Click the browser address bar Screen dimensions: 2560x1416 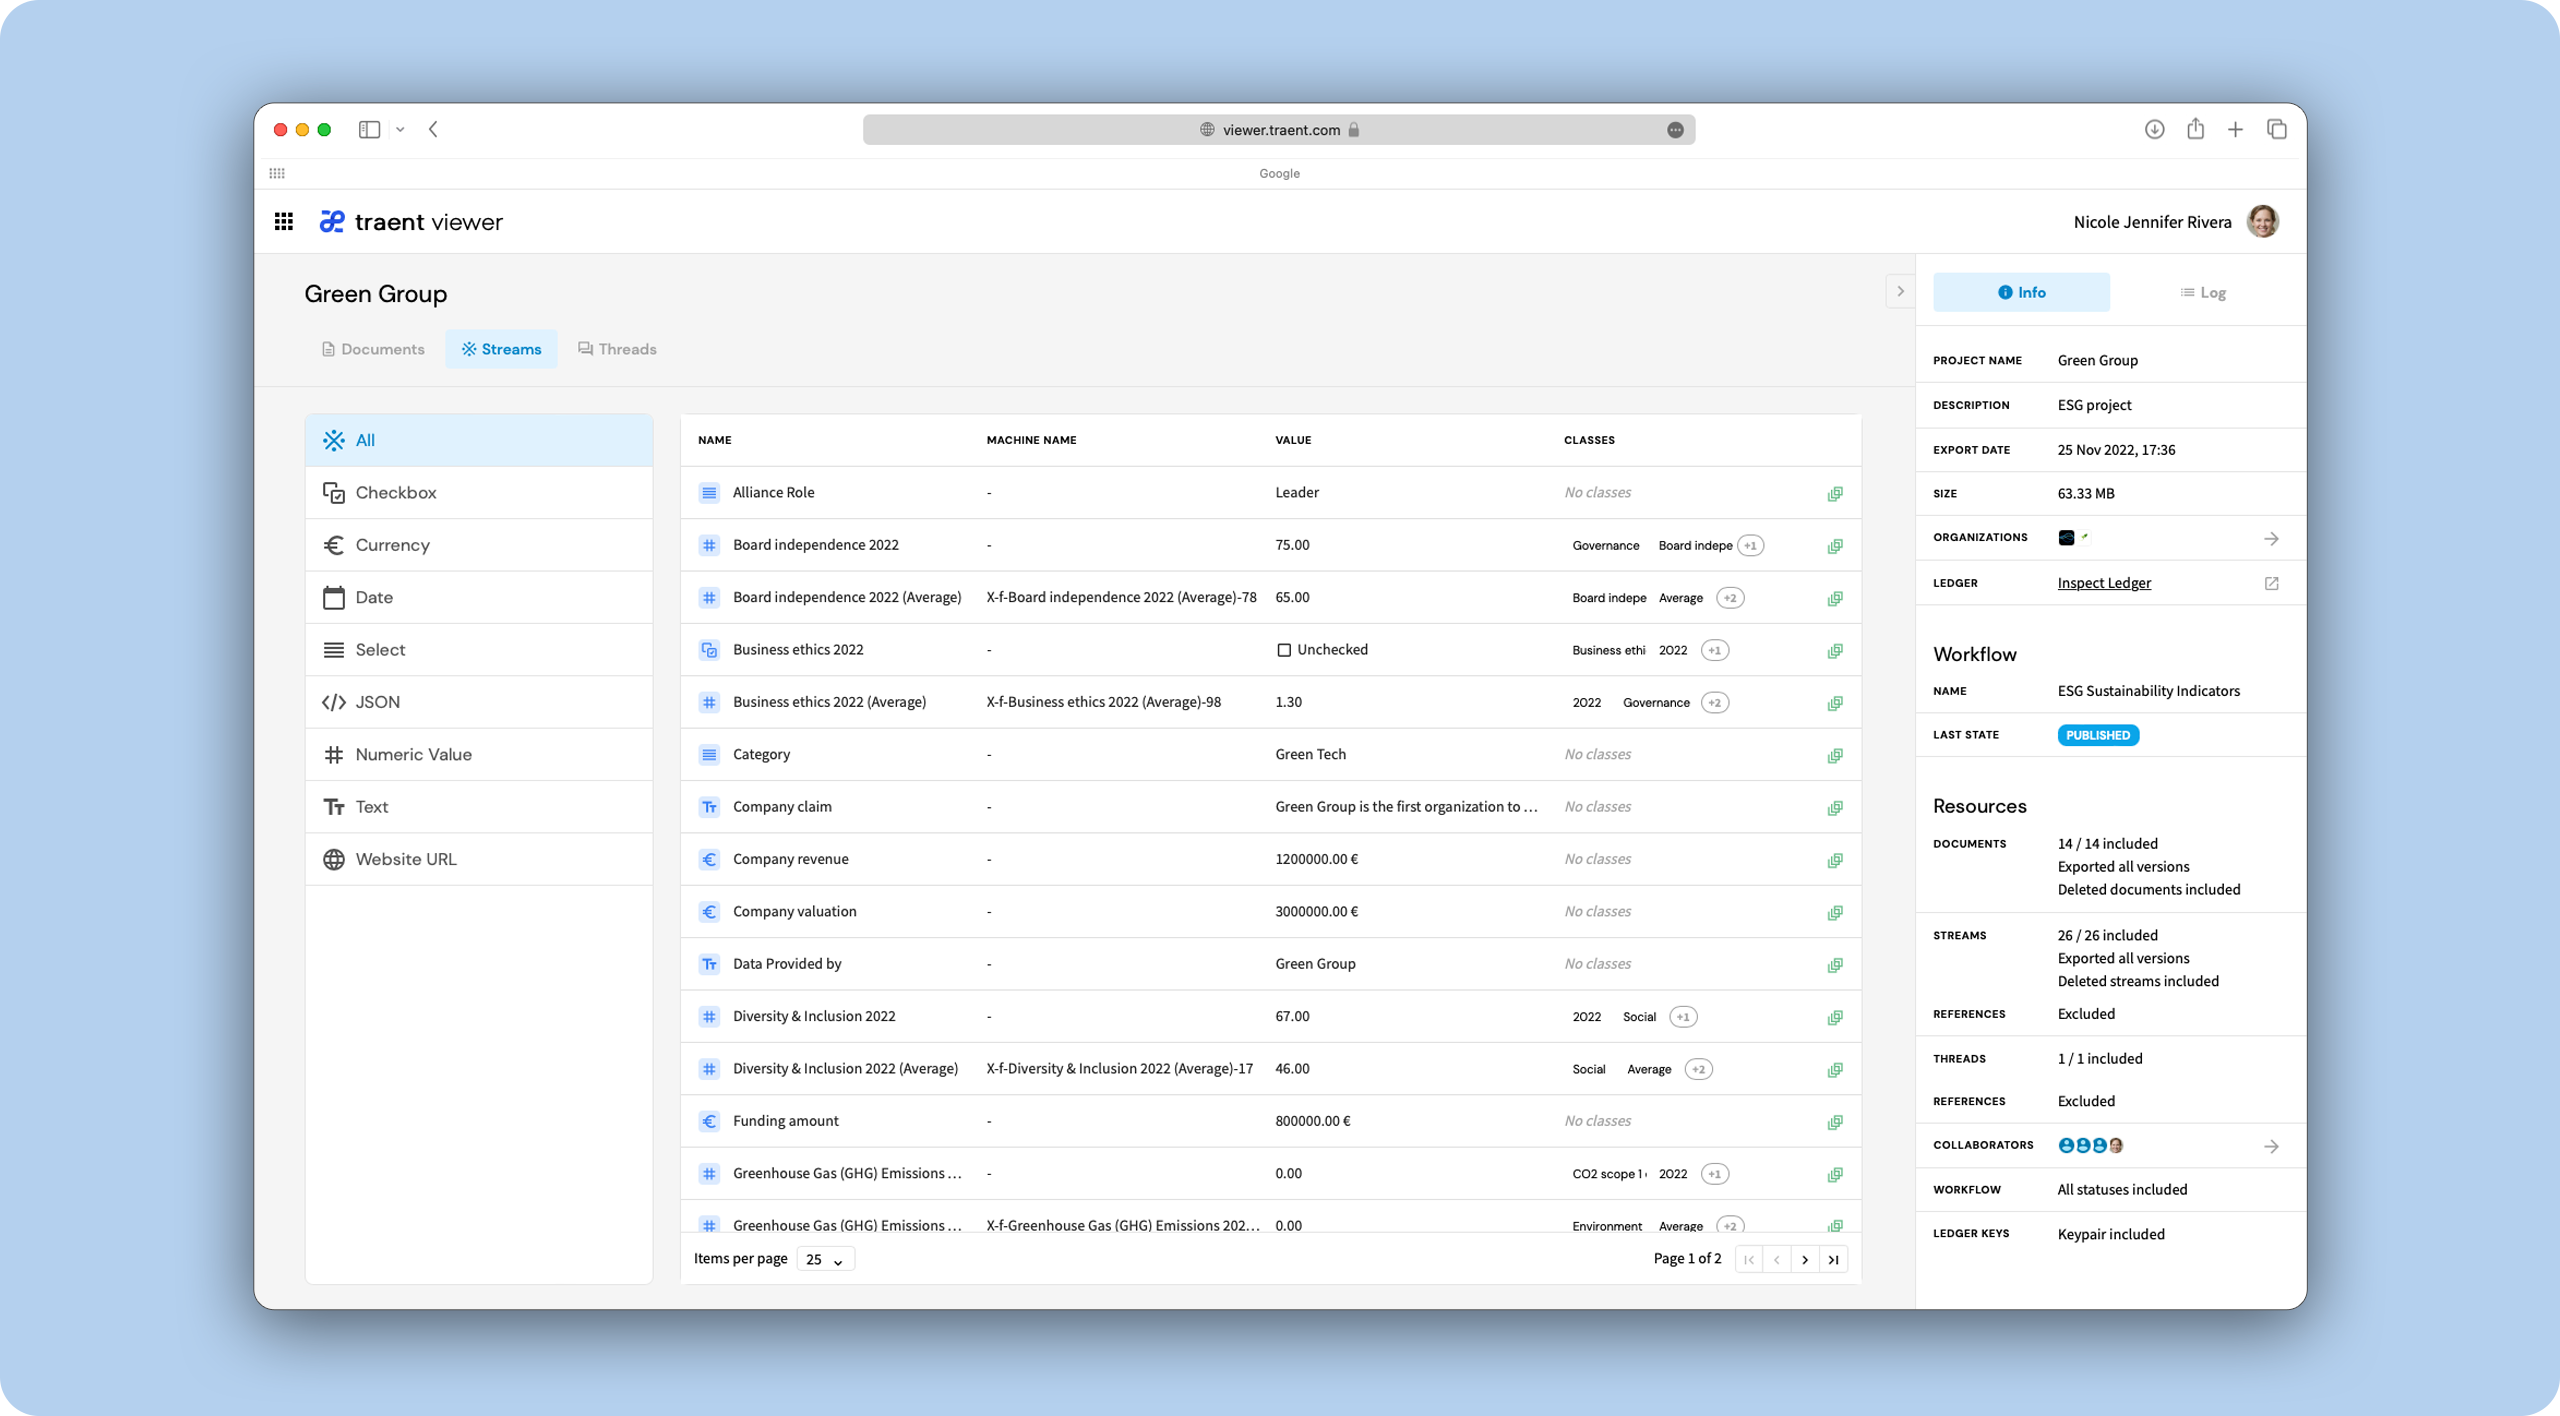click(1279, 130)
